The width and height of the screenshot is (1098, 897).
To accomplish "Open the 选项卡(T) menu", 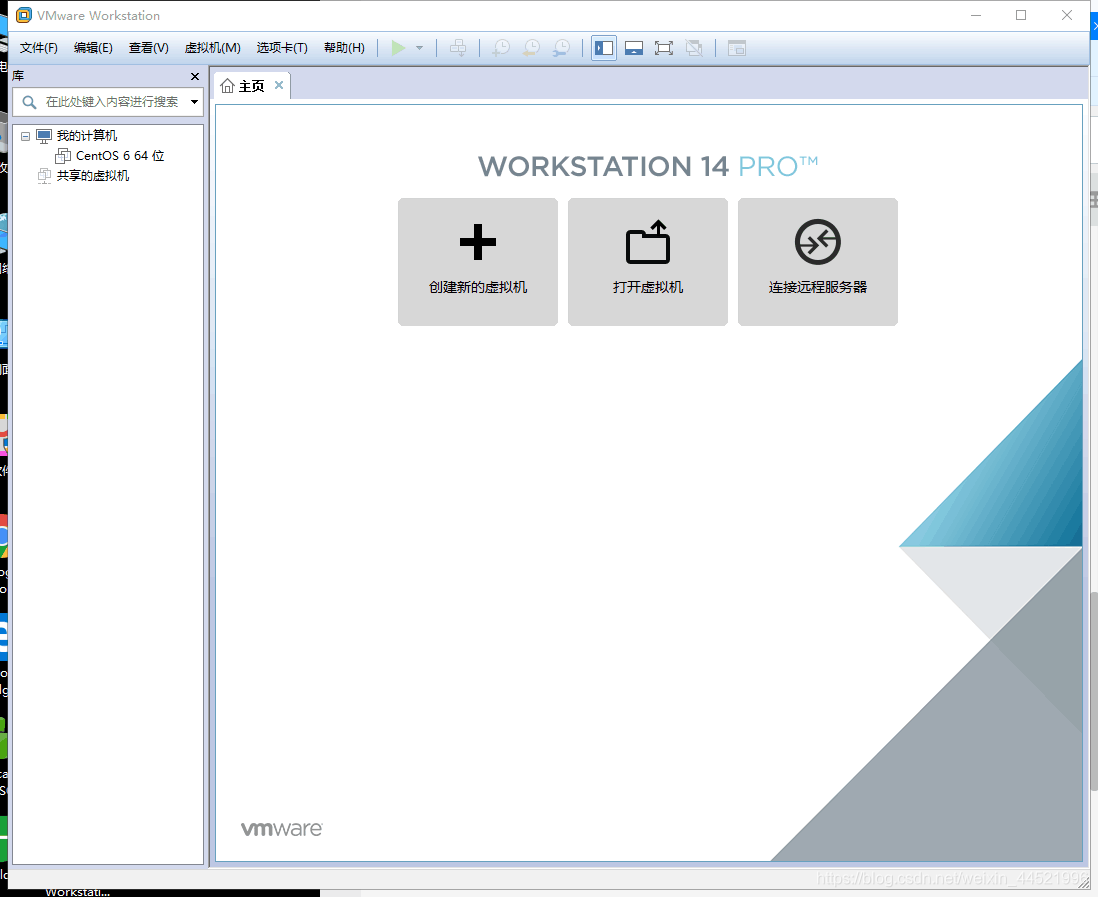I will pos(282,48).
